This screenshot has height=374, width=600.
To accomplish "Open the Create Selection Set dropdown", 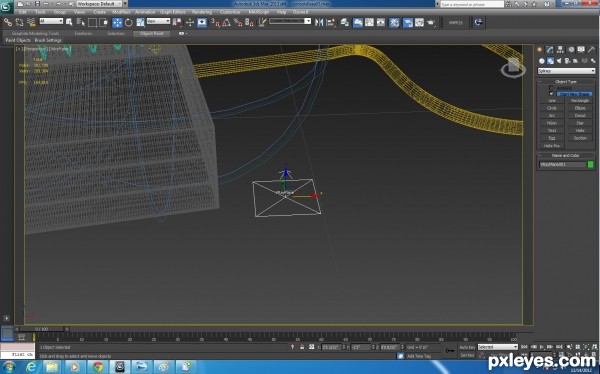I will tap(290, 21).
